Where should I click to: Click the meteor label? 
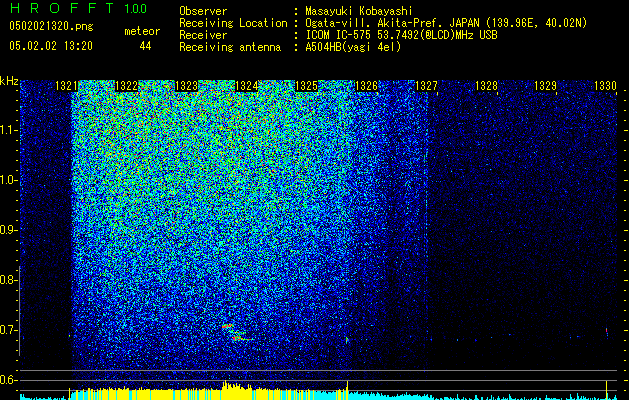[x=142, y=31]
